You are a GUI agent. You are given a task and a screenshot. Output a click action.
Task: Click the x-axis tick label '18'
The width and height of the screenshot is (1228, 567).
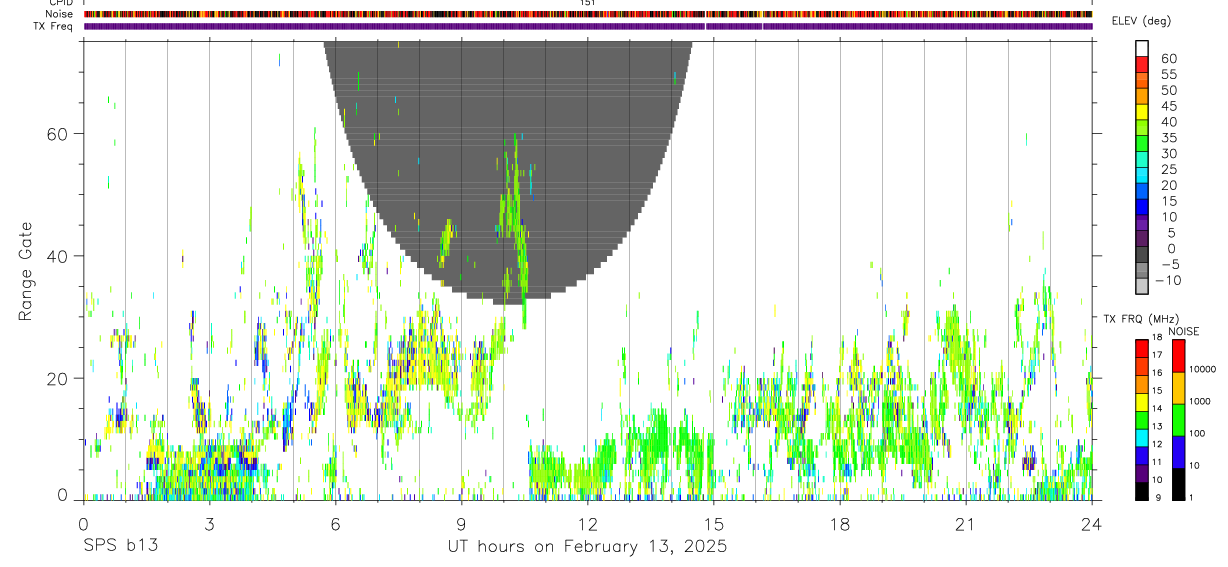(x=839, y=525)
